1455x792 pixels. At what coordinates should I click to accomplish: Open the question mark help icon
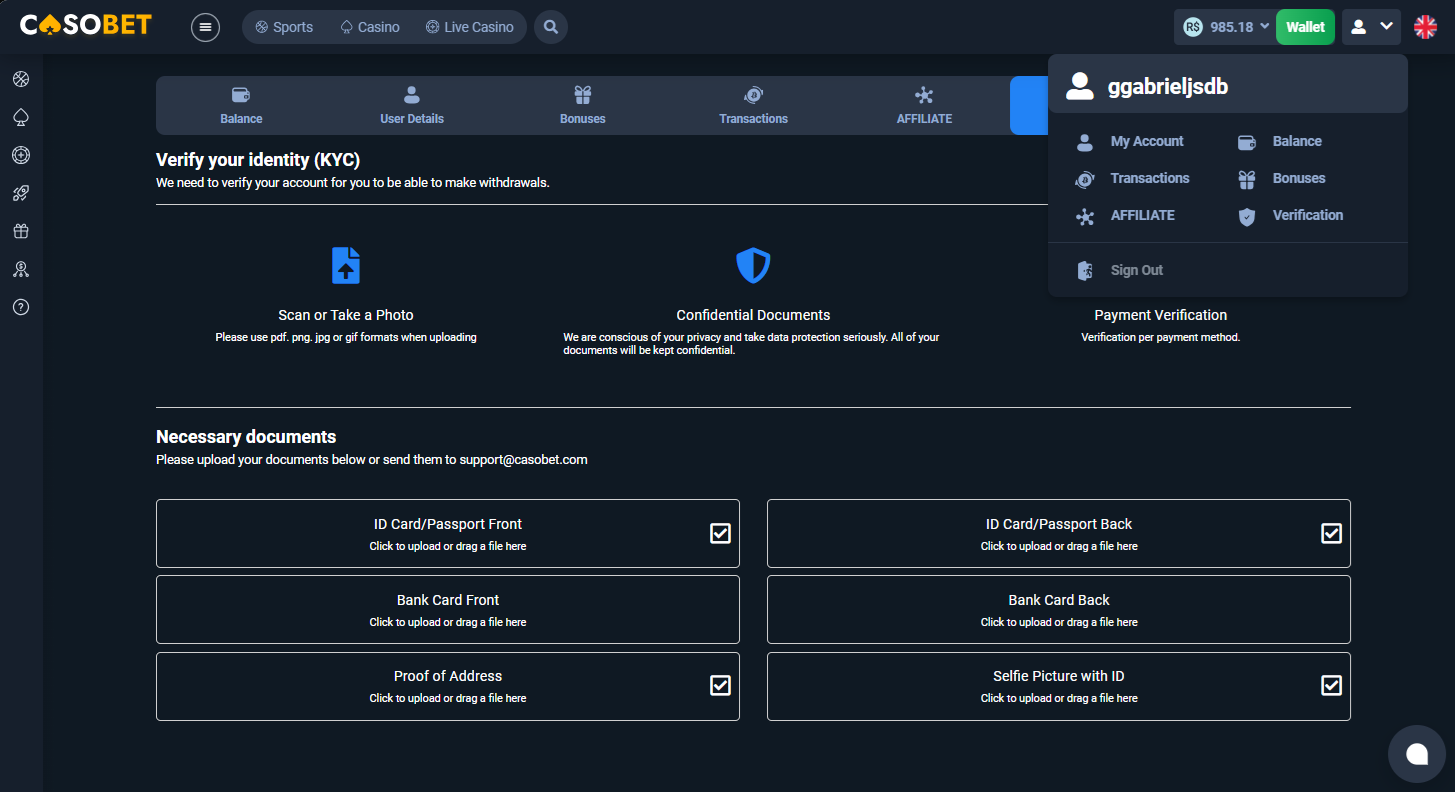pyautogui.click(x=21, y=307)
